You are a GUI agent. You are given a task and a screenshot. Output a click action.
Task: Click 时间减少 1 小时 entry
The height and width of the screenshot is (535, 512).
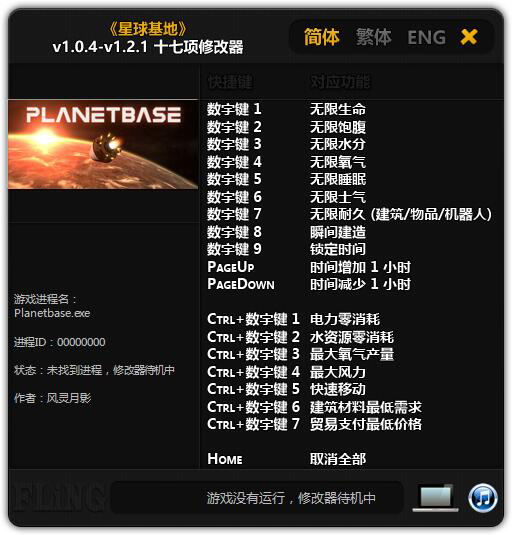click(x=360, y=284)
